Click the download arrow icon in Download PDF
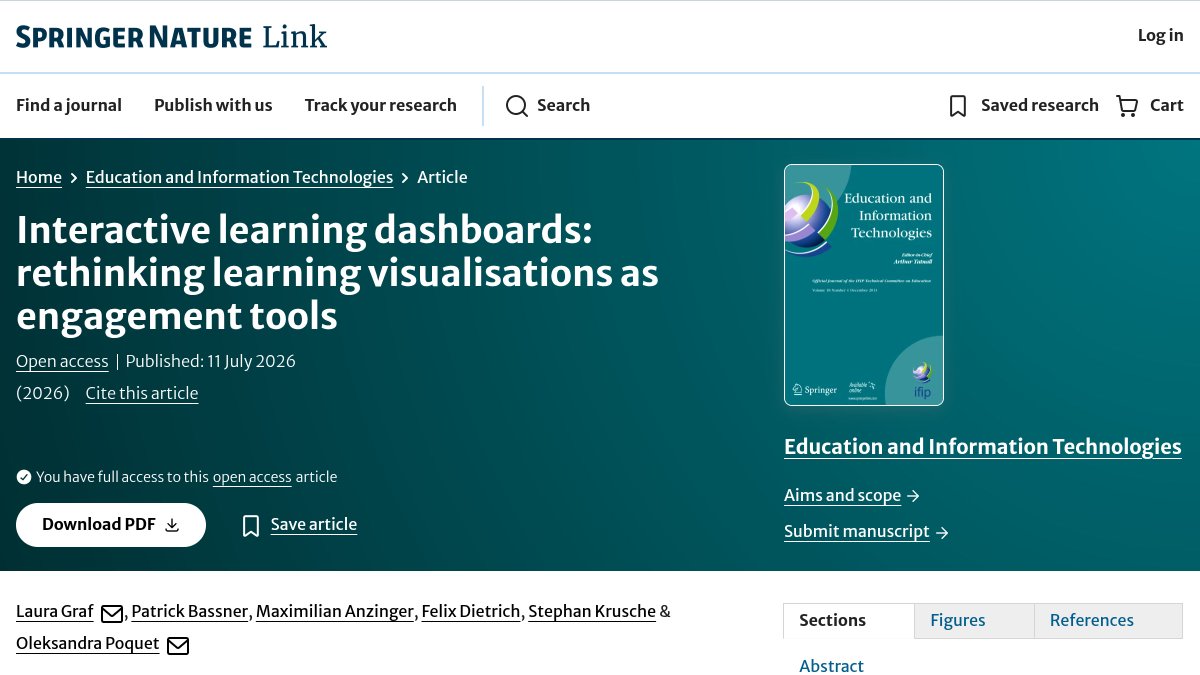The height and width of the screenshot is (675, 1200). [172, 525]
